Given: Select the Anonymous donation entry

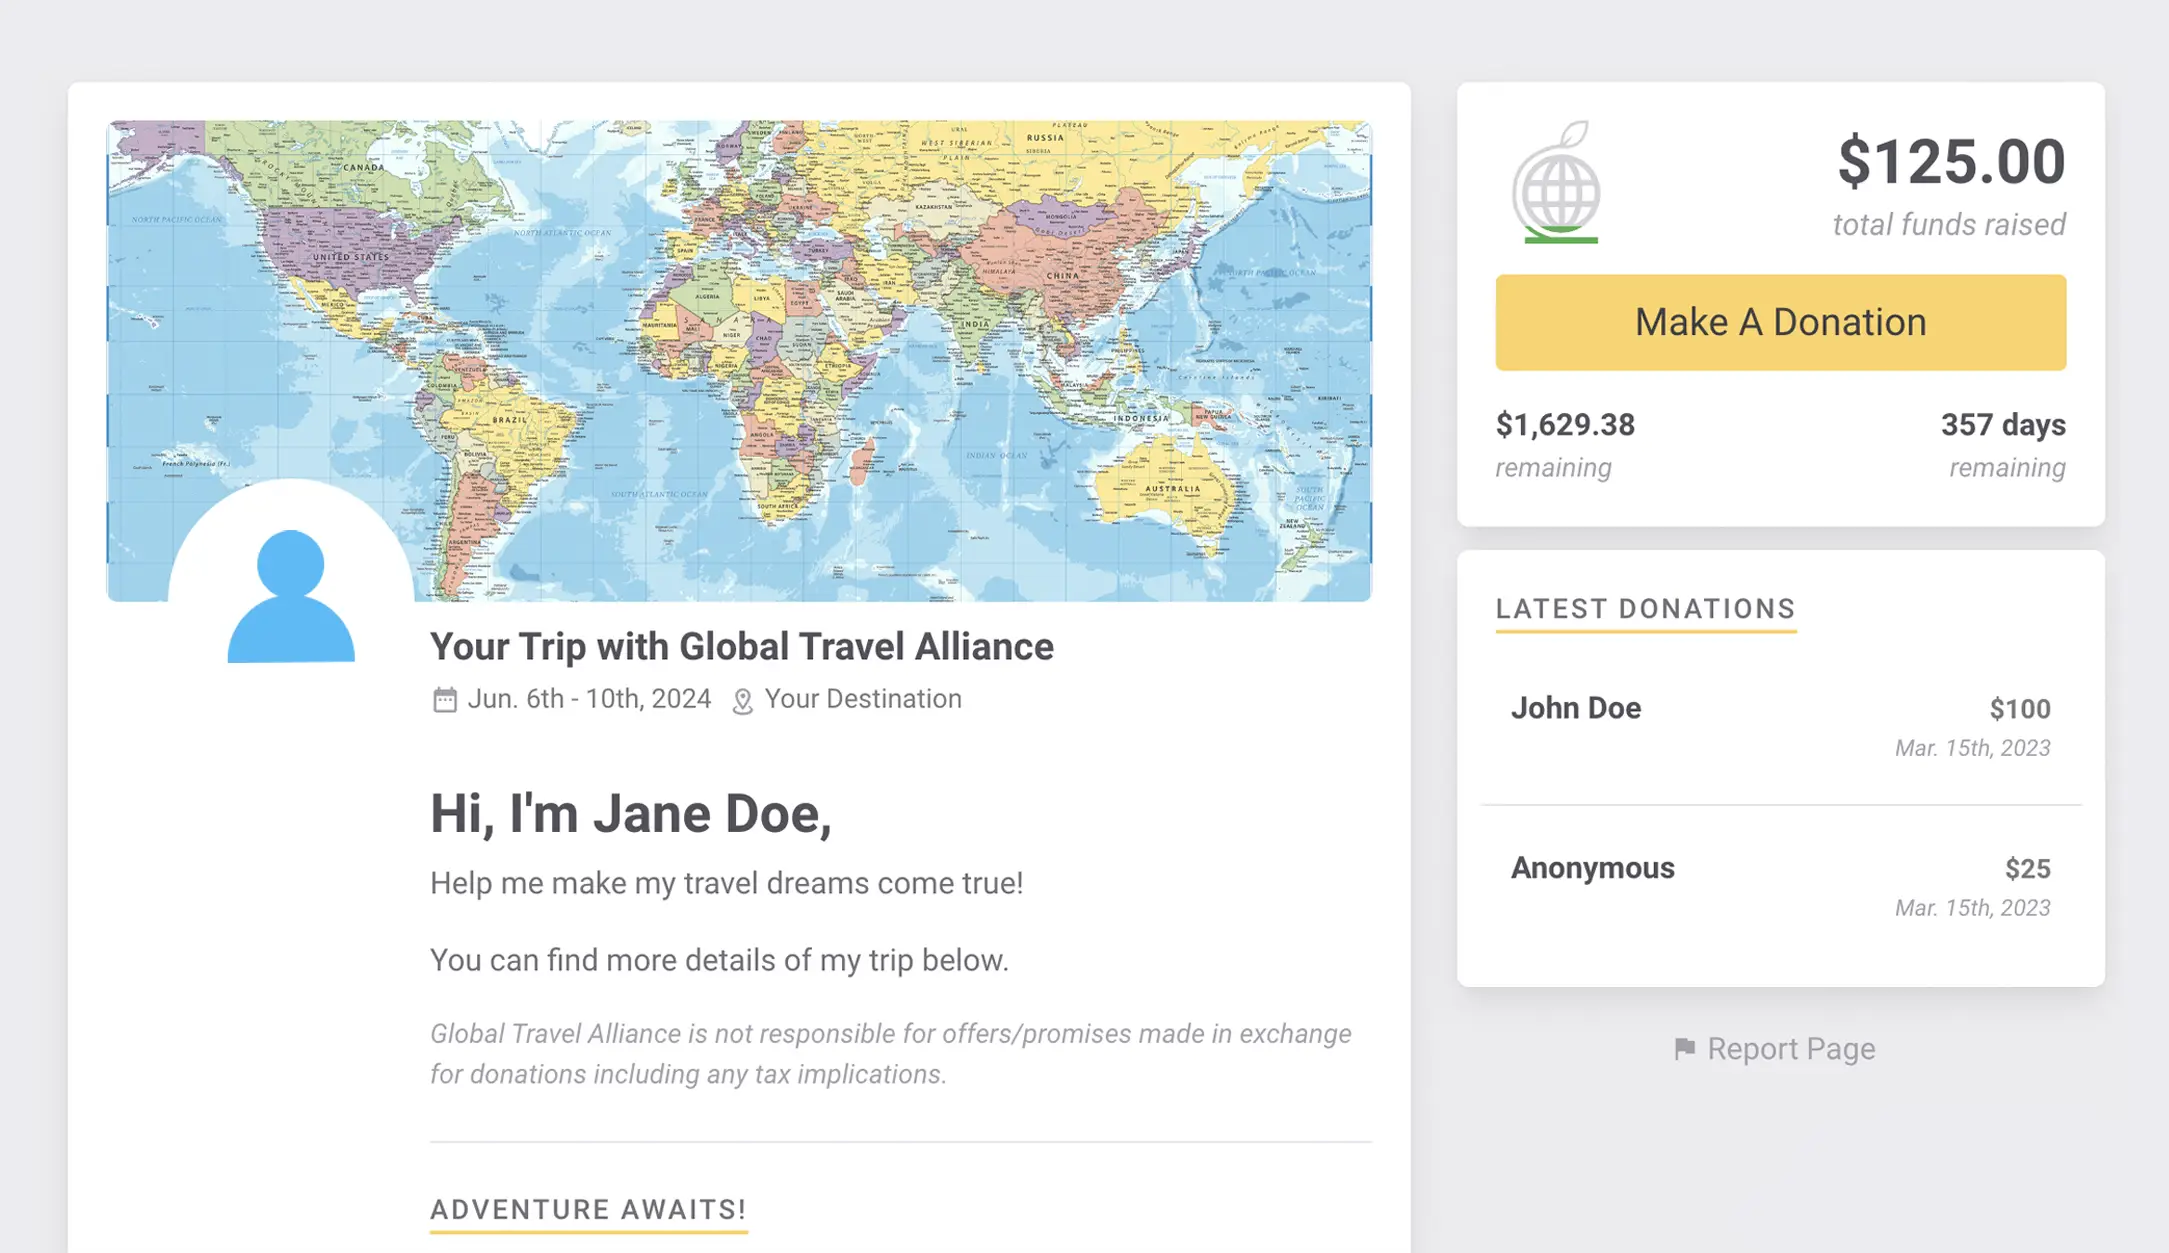Looking at the screenshot, I should pos(1780,886).
